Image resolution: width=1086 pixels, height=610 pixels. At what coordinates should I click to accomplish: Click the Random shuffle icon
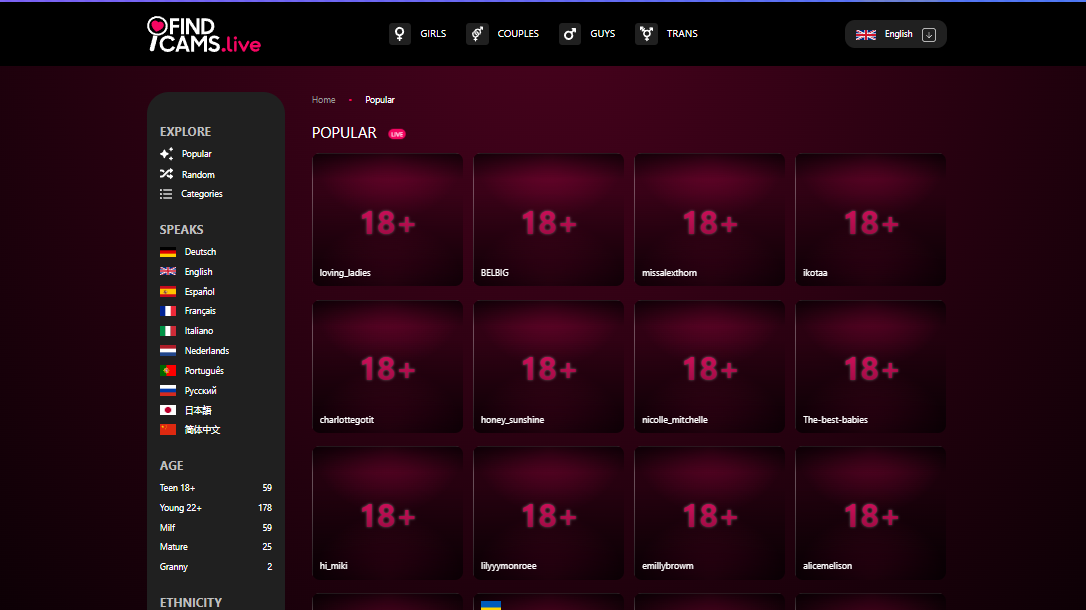(167, 174)
